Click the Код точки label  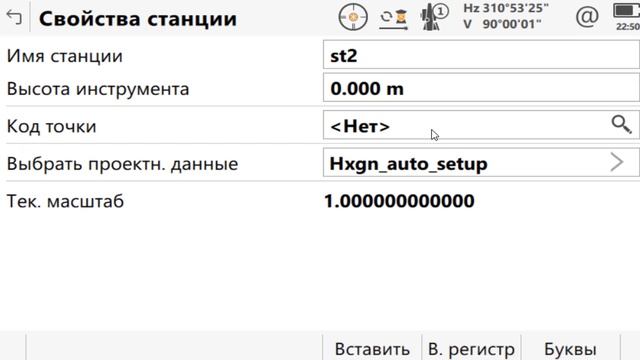tap(51, 126)
